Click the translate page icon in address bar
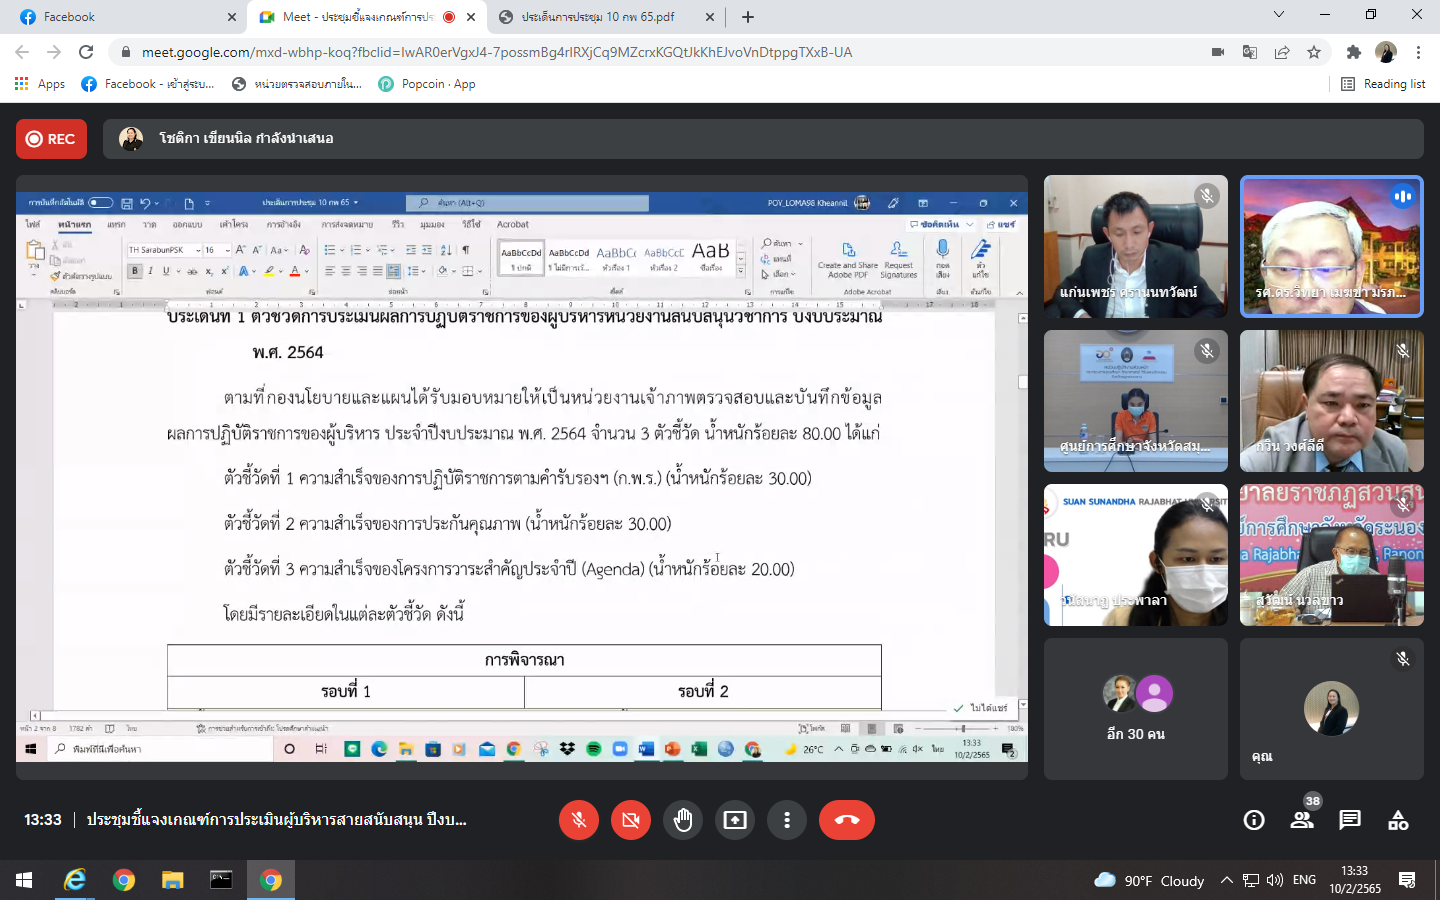The image size is (1440, 900). coord(1250,52)
